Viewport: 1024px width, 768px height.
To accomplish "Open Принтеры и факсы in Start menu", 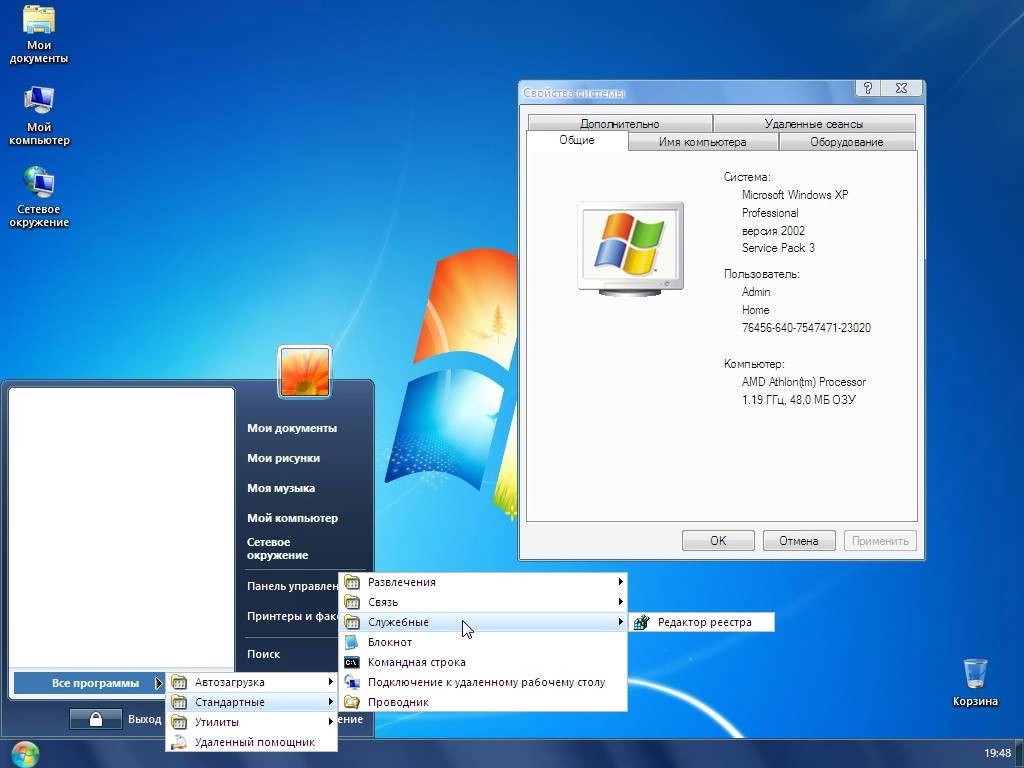I will pyautogui.click(x=292, y=616).
